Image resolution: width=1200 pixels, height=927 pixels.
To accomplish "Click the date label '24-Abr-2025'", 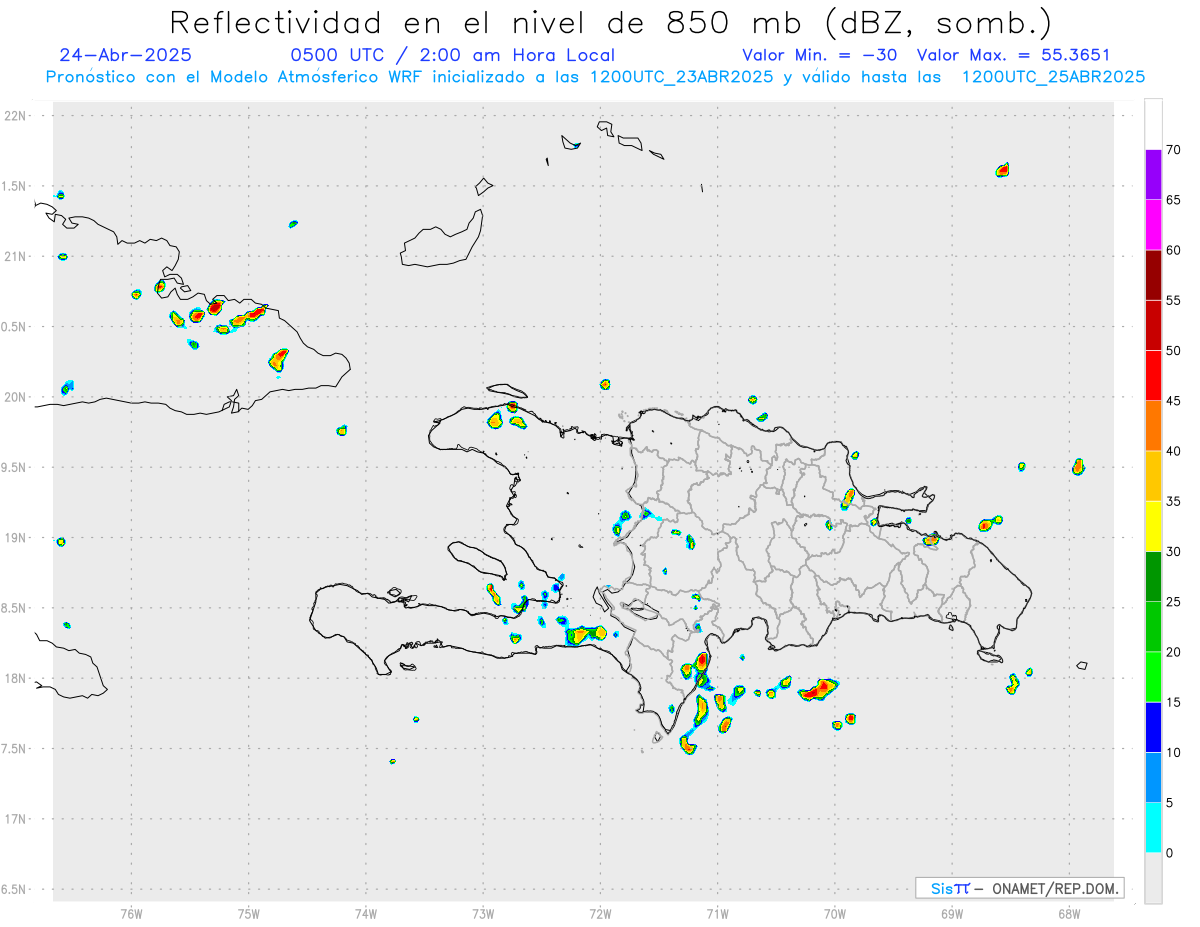I will [125, 55].
